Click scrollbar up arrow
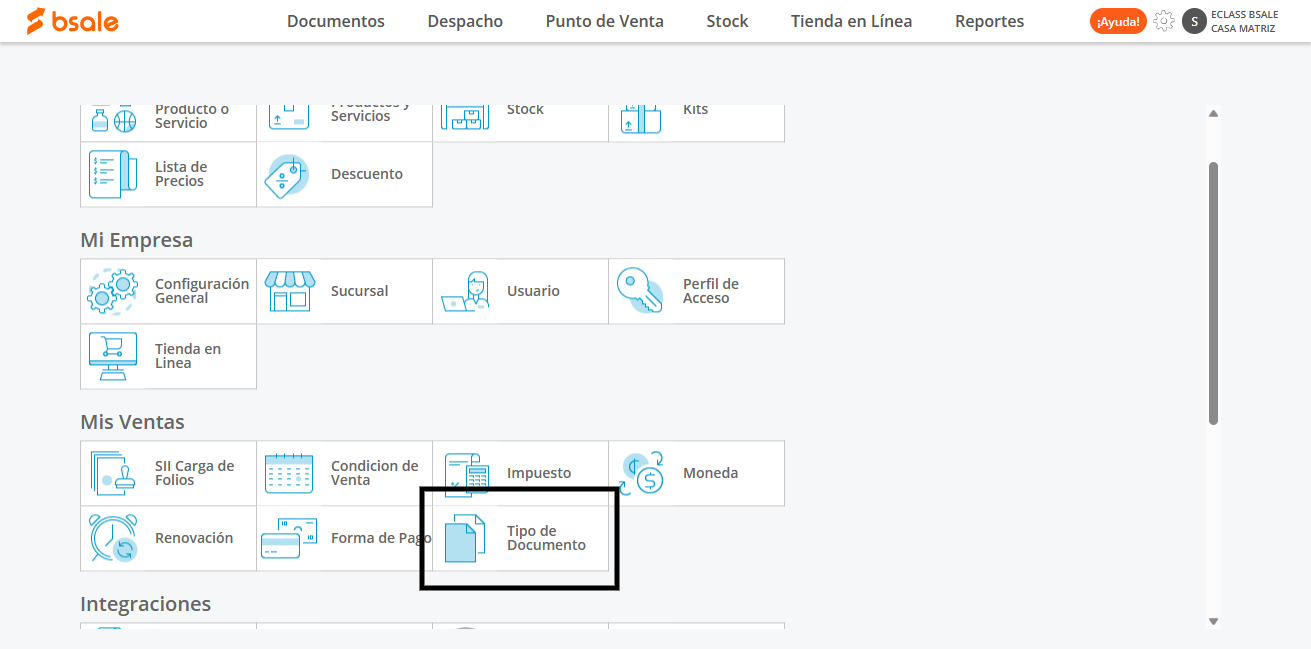This screenshot has height=649, width=1311. tap(1213, 114)
